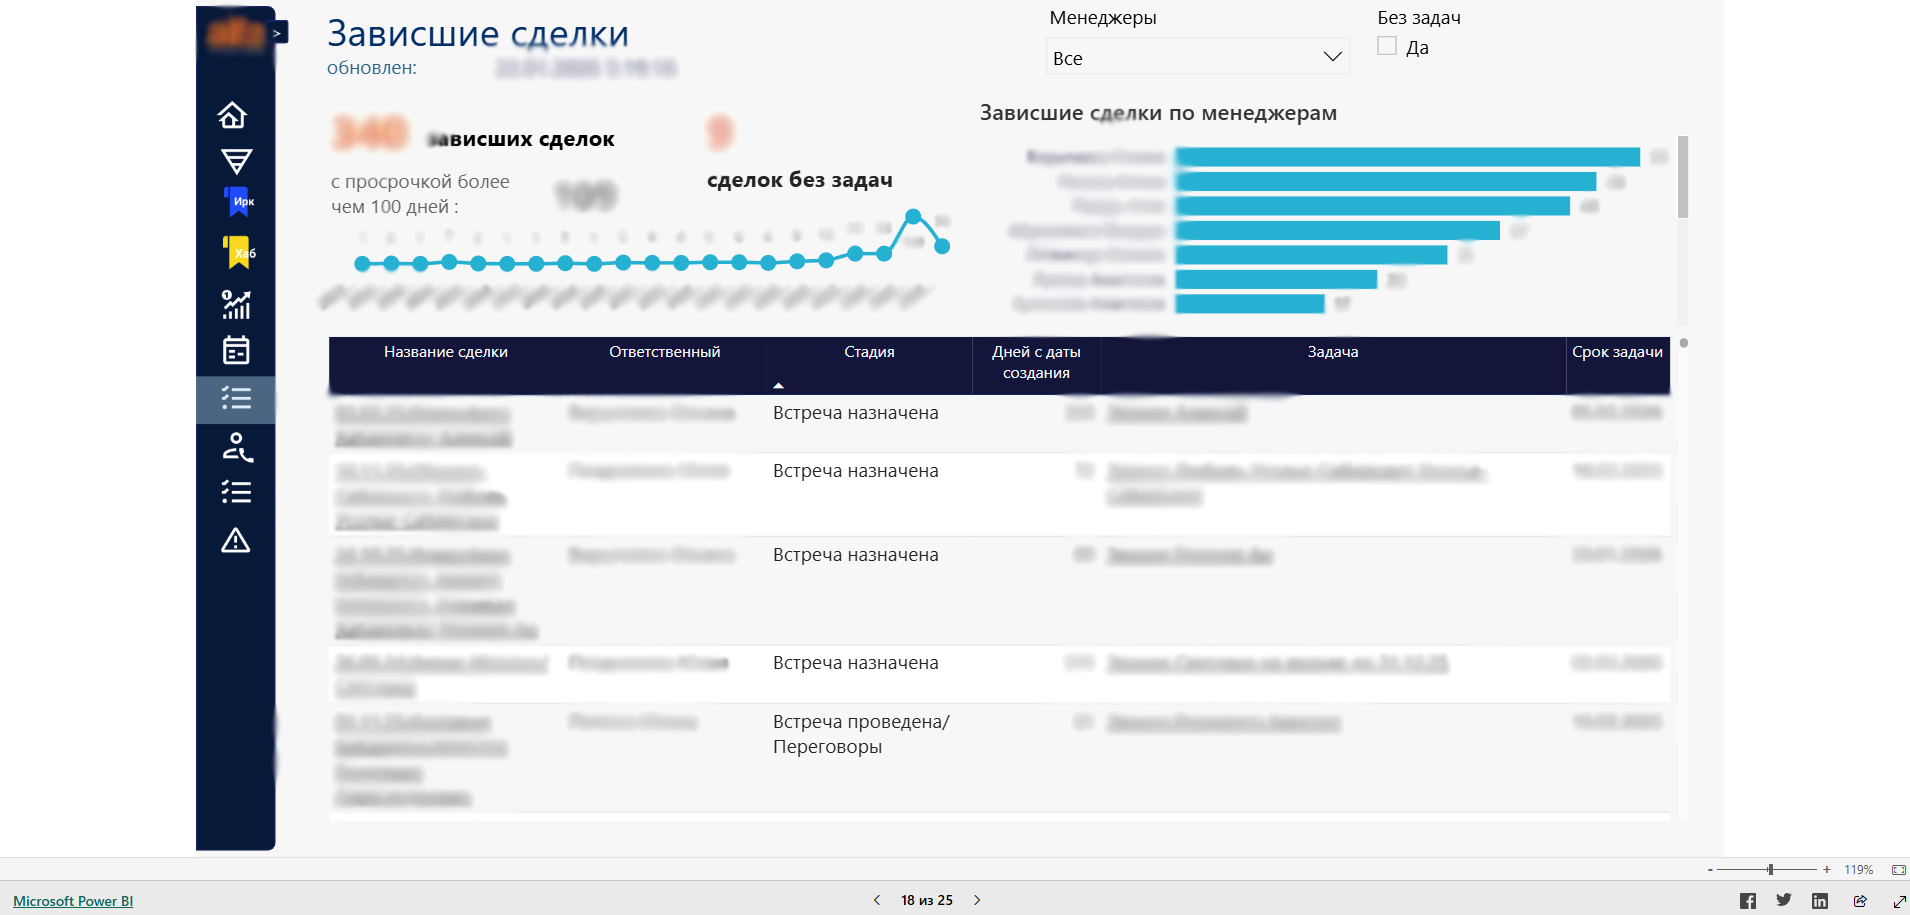Select the yellow Хаб bookmark icon

pyautogui.click(x=238, y=252)
